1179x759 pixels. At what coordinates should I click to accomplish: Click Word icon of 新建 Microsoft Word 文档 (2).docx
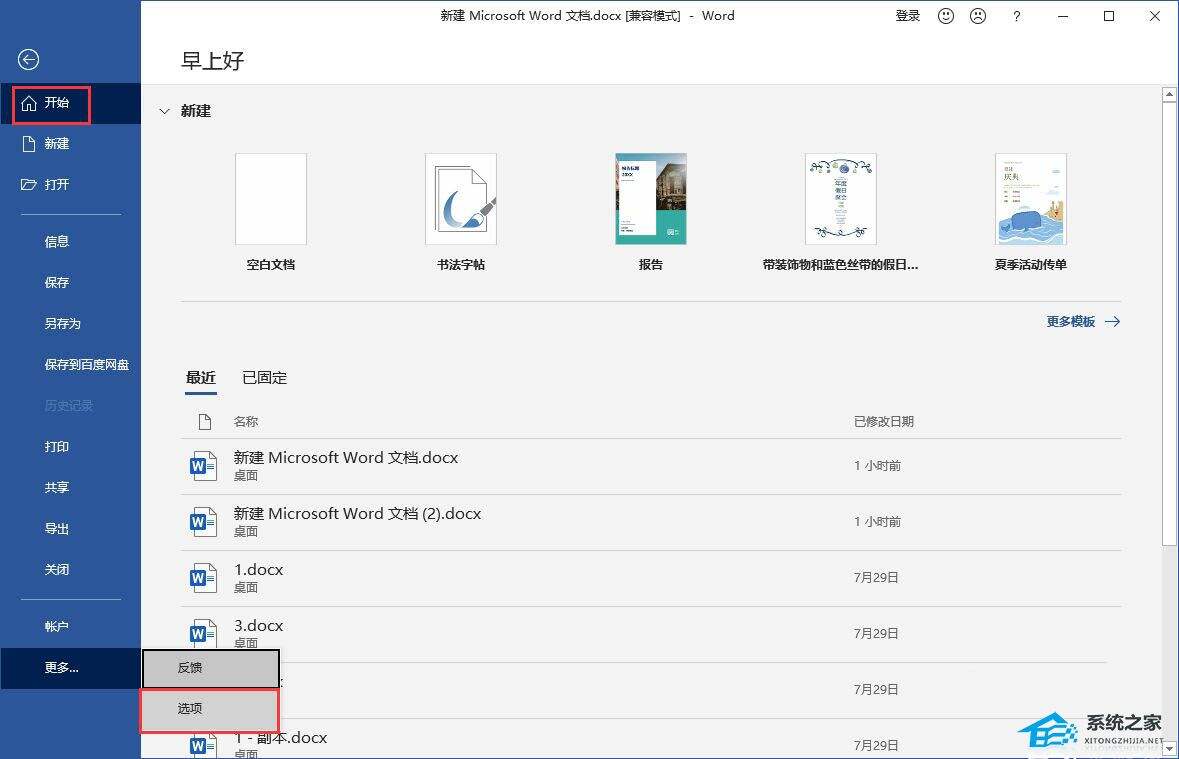click(x=203, y=521)
